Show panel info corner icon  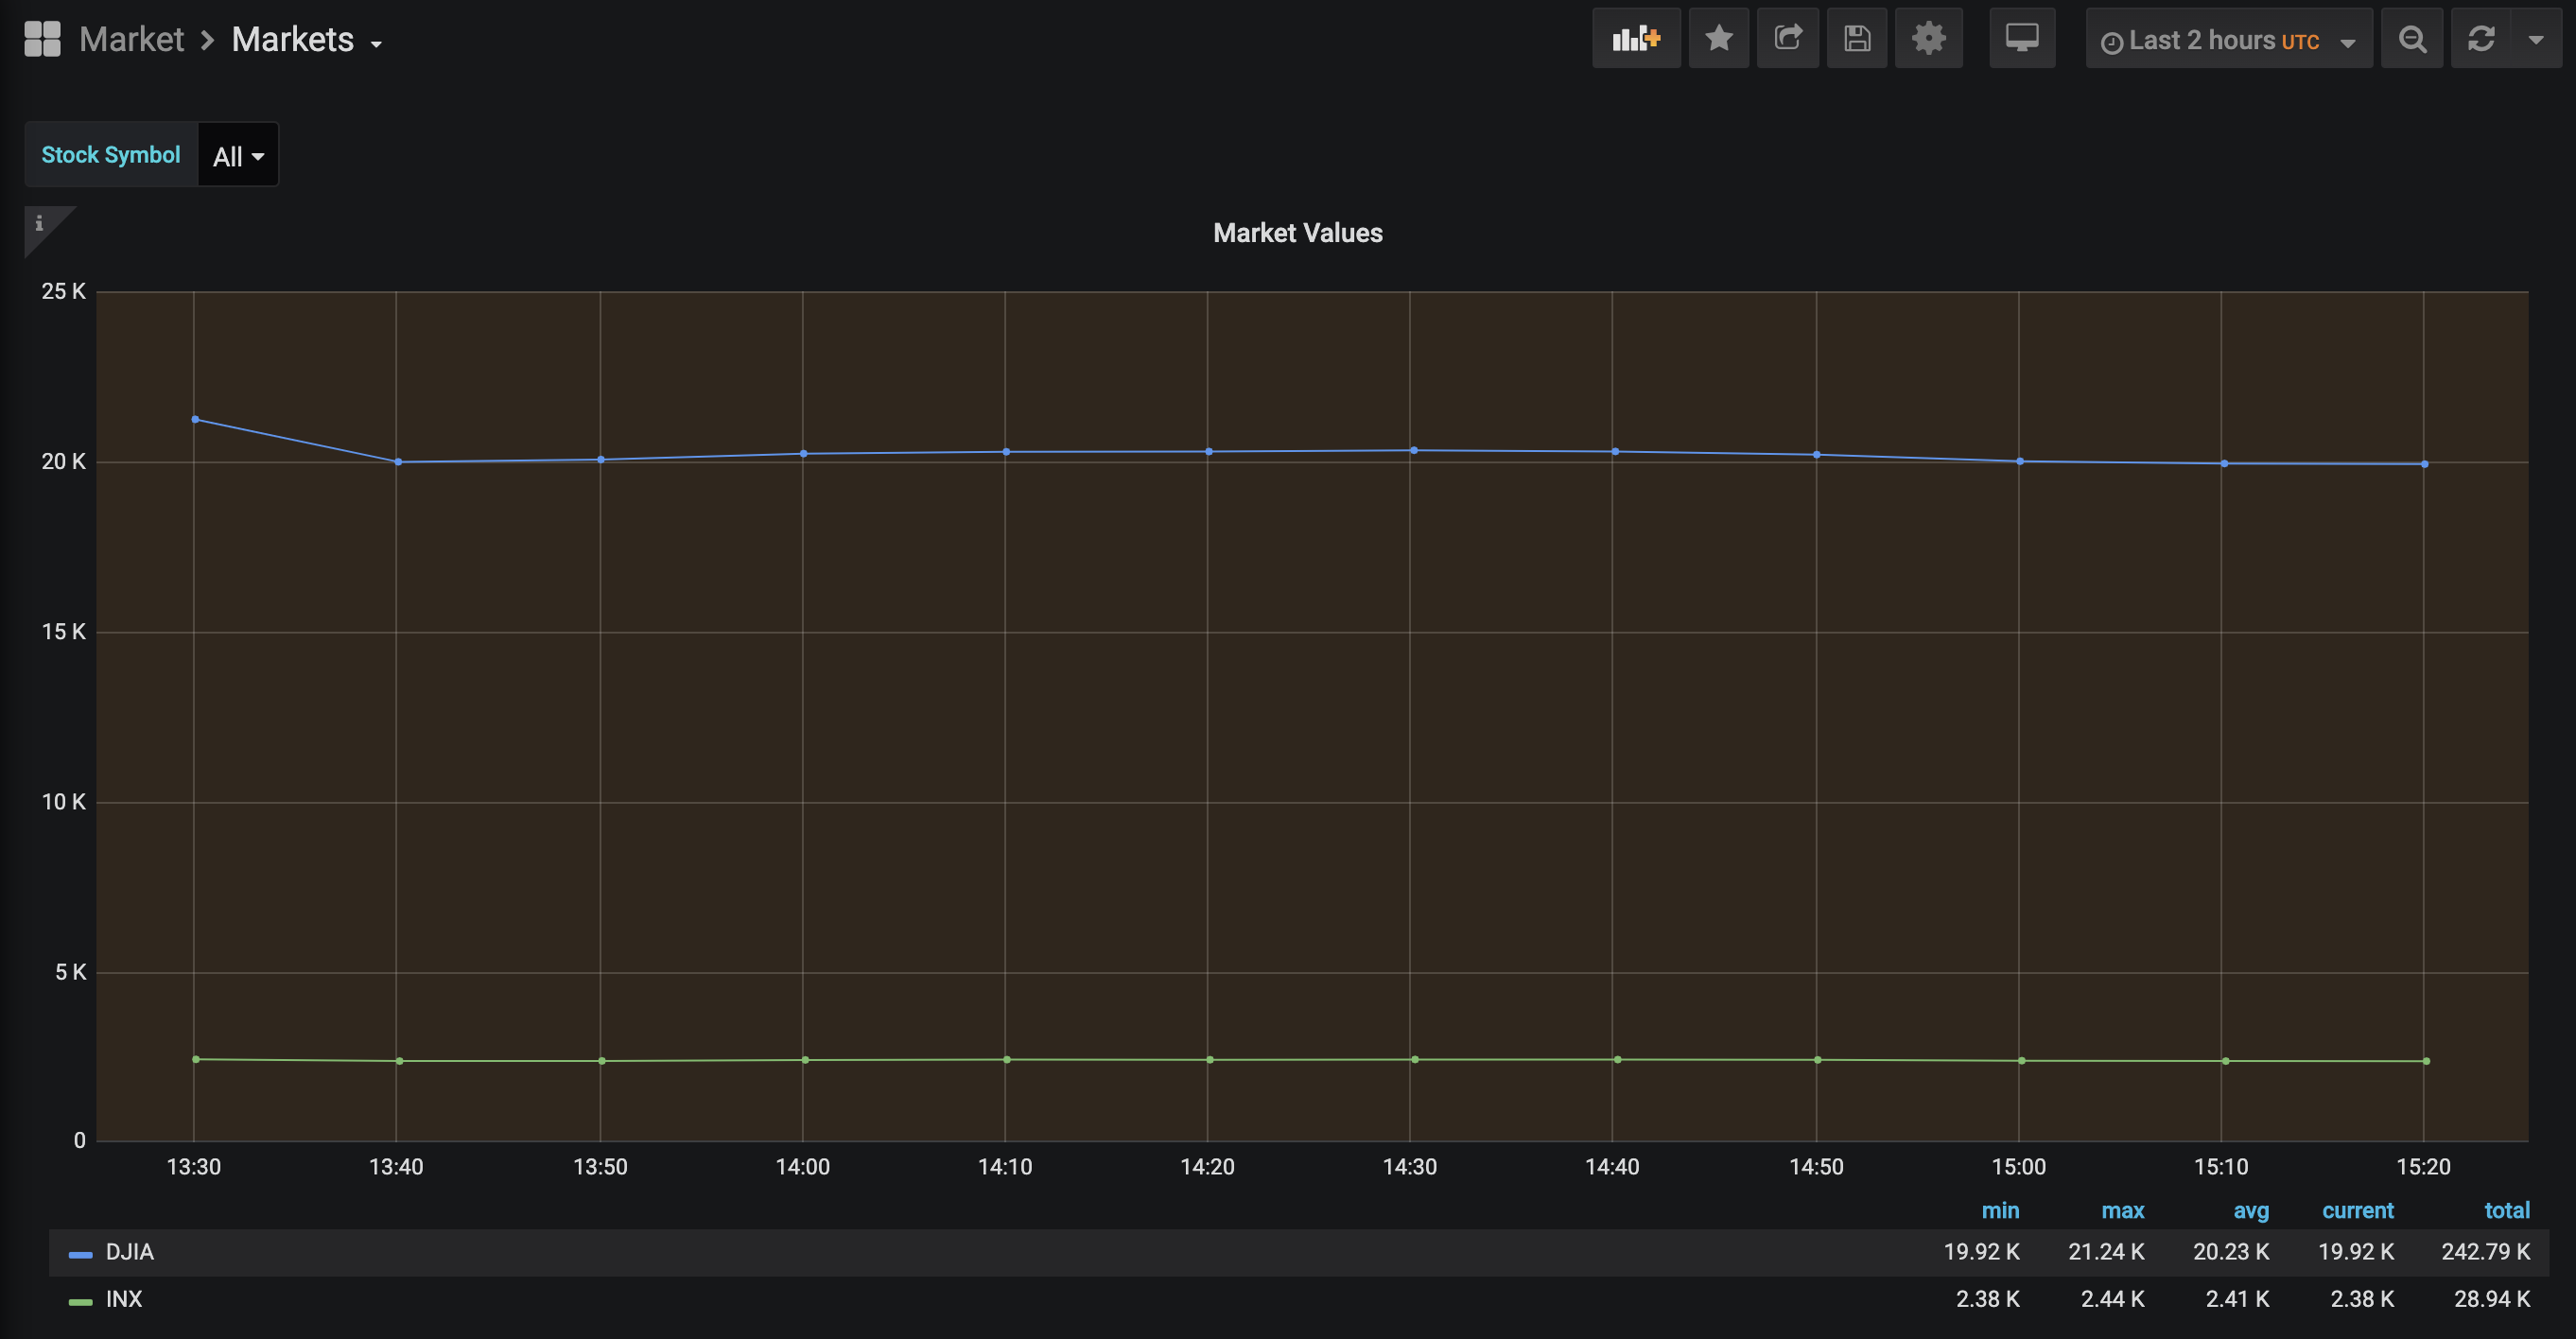(40, 223)
